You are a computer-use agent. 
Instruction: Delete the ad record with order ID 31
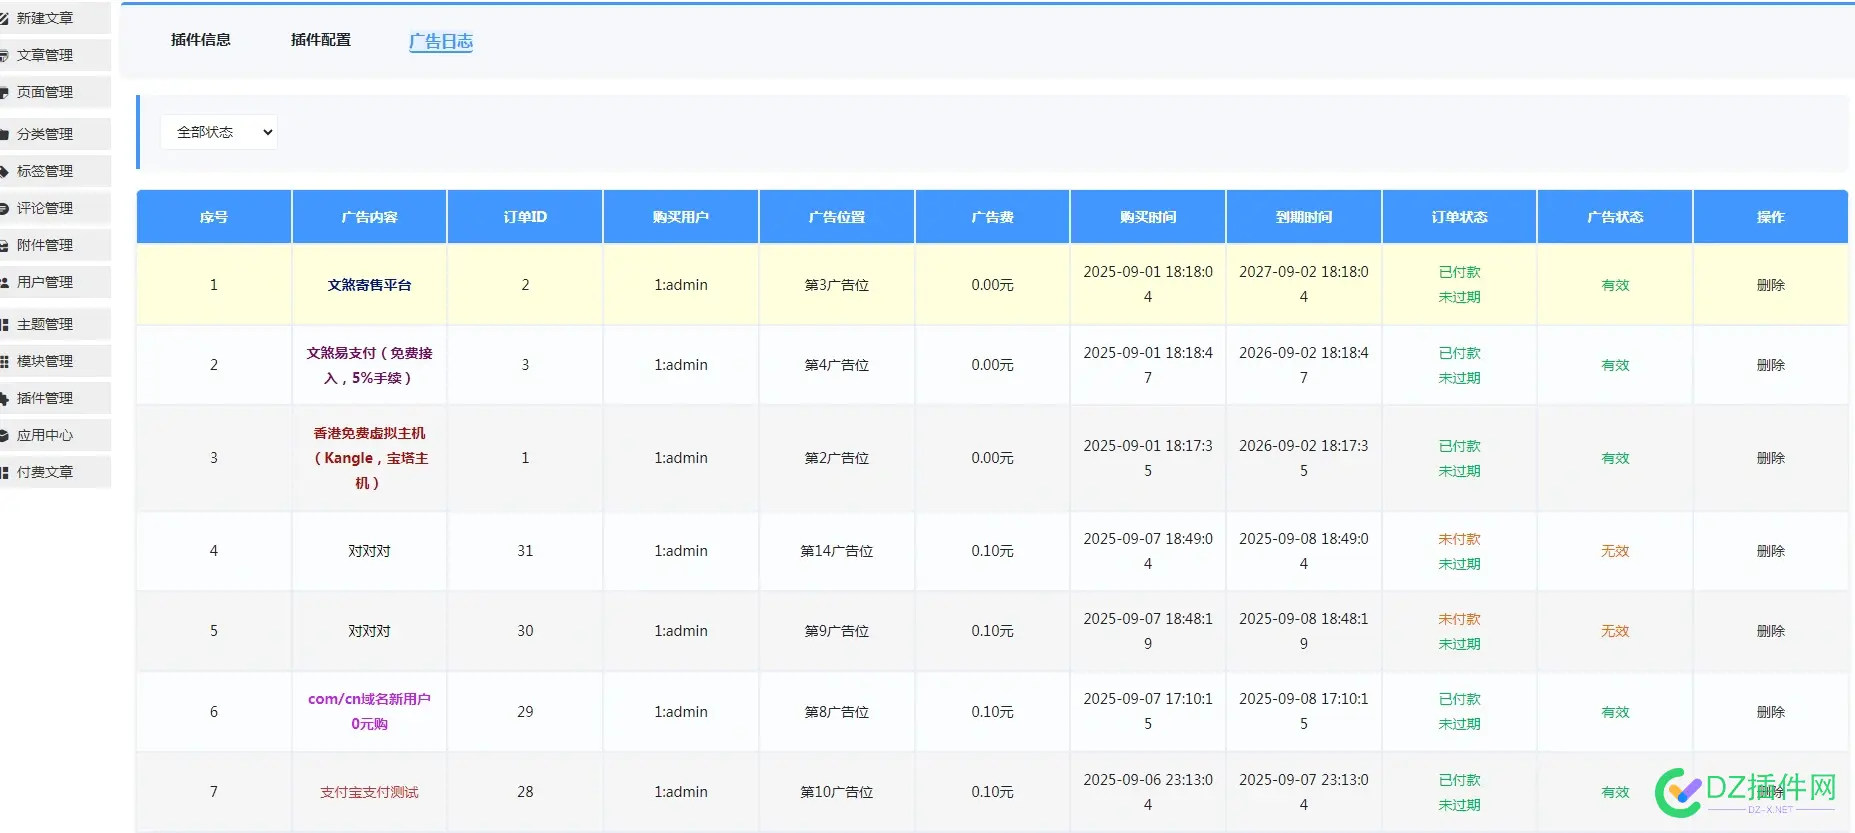(1770, 551)
